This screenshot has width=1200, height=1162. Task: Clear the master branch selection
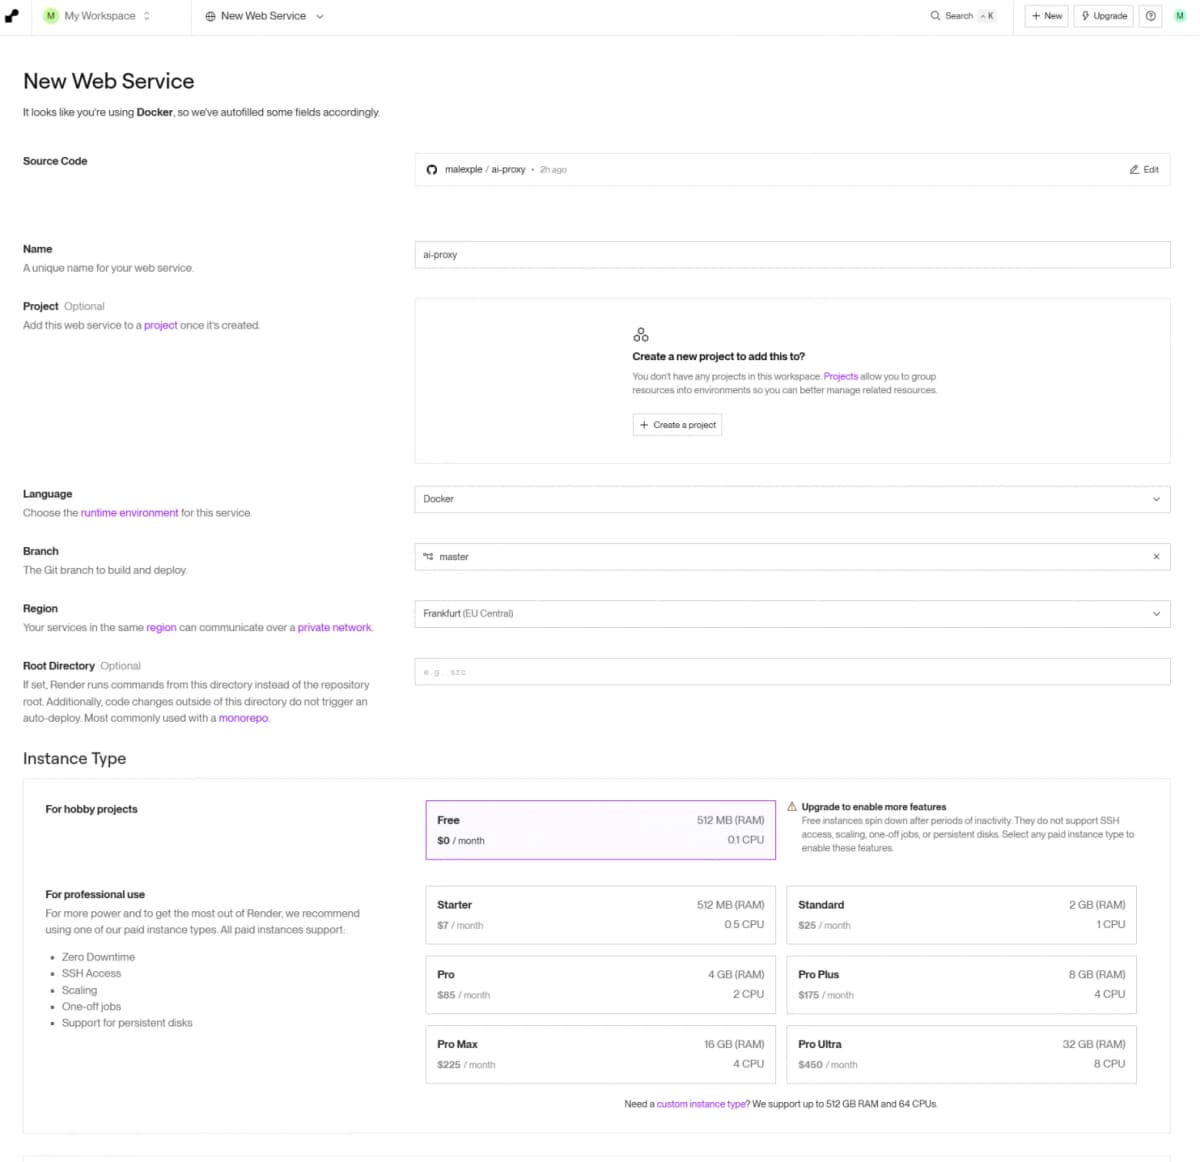[x=1156, y=557]
